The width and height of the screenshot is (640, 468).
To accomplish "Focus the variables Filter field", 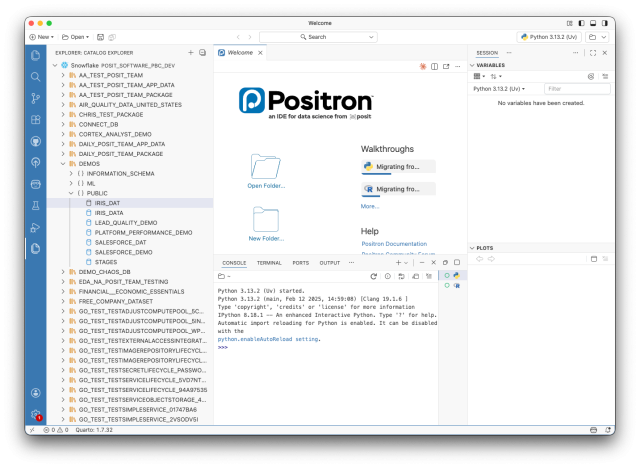I will pyautogui.click(x=577, y=89).
